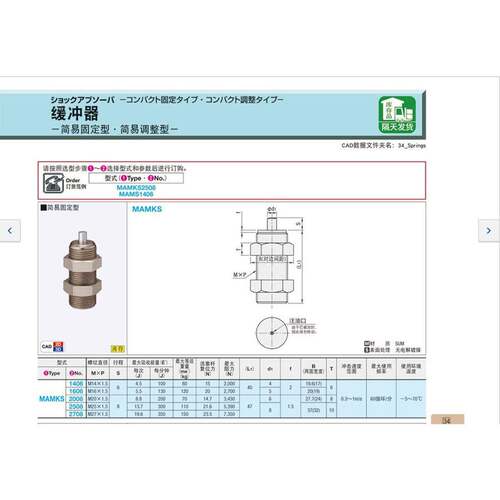This screenshot has width=500, height=500.
Task: Click the green next-day shipping stock icon
Action: (x=397, y=115)
